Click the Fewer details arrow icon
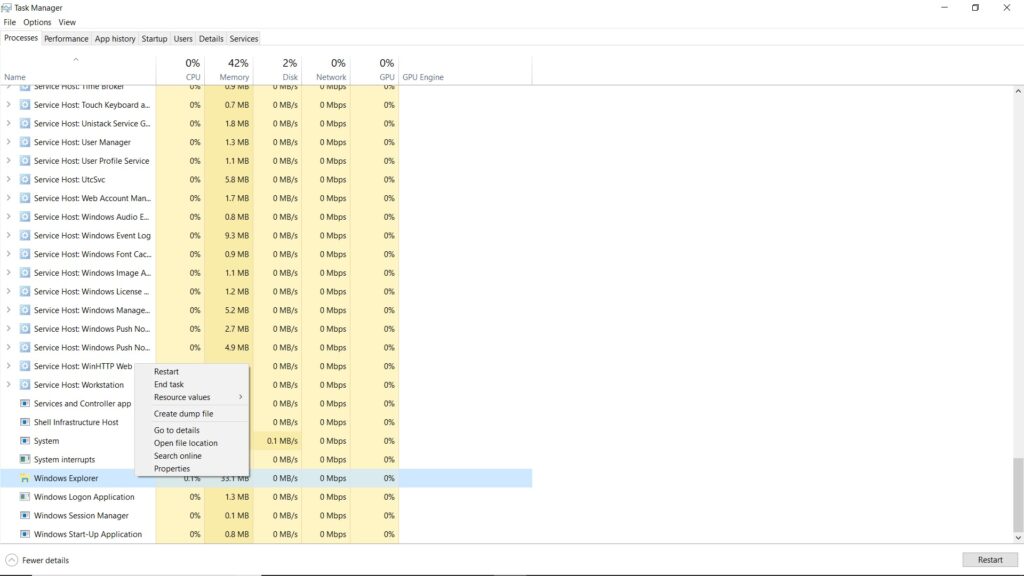Screen dimensions: 1024x576 coord(11,560)
